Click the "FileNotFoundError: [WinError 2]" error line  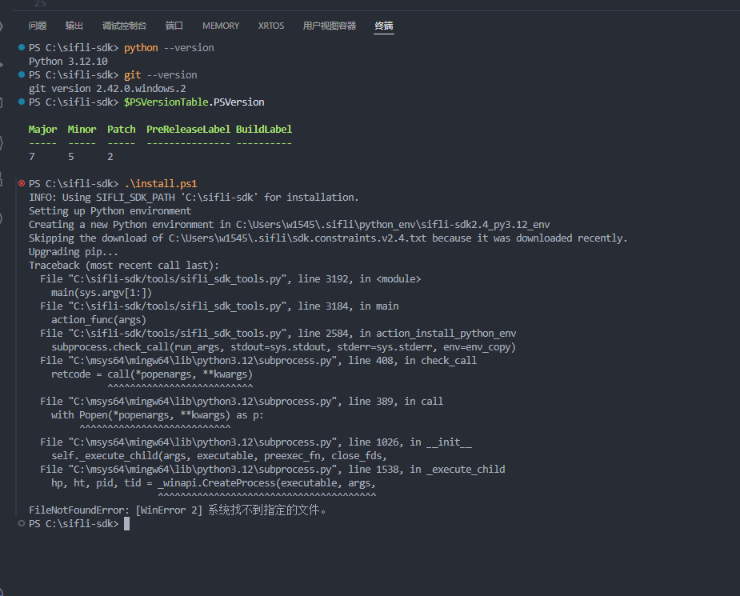coord(177,510)
